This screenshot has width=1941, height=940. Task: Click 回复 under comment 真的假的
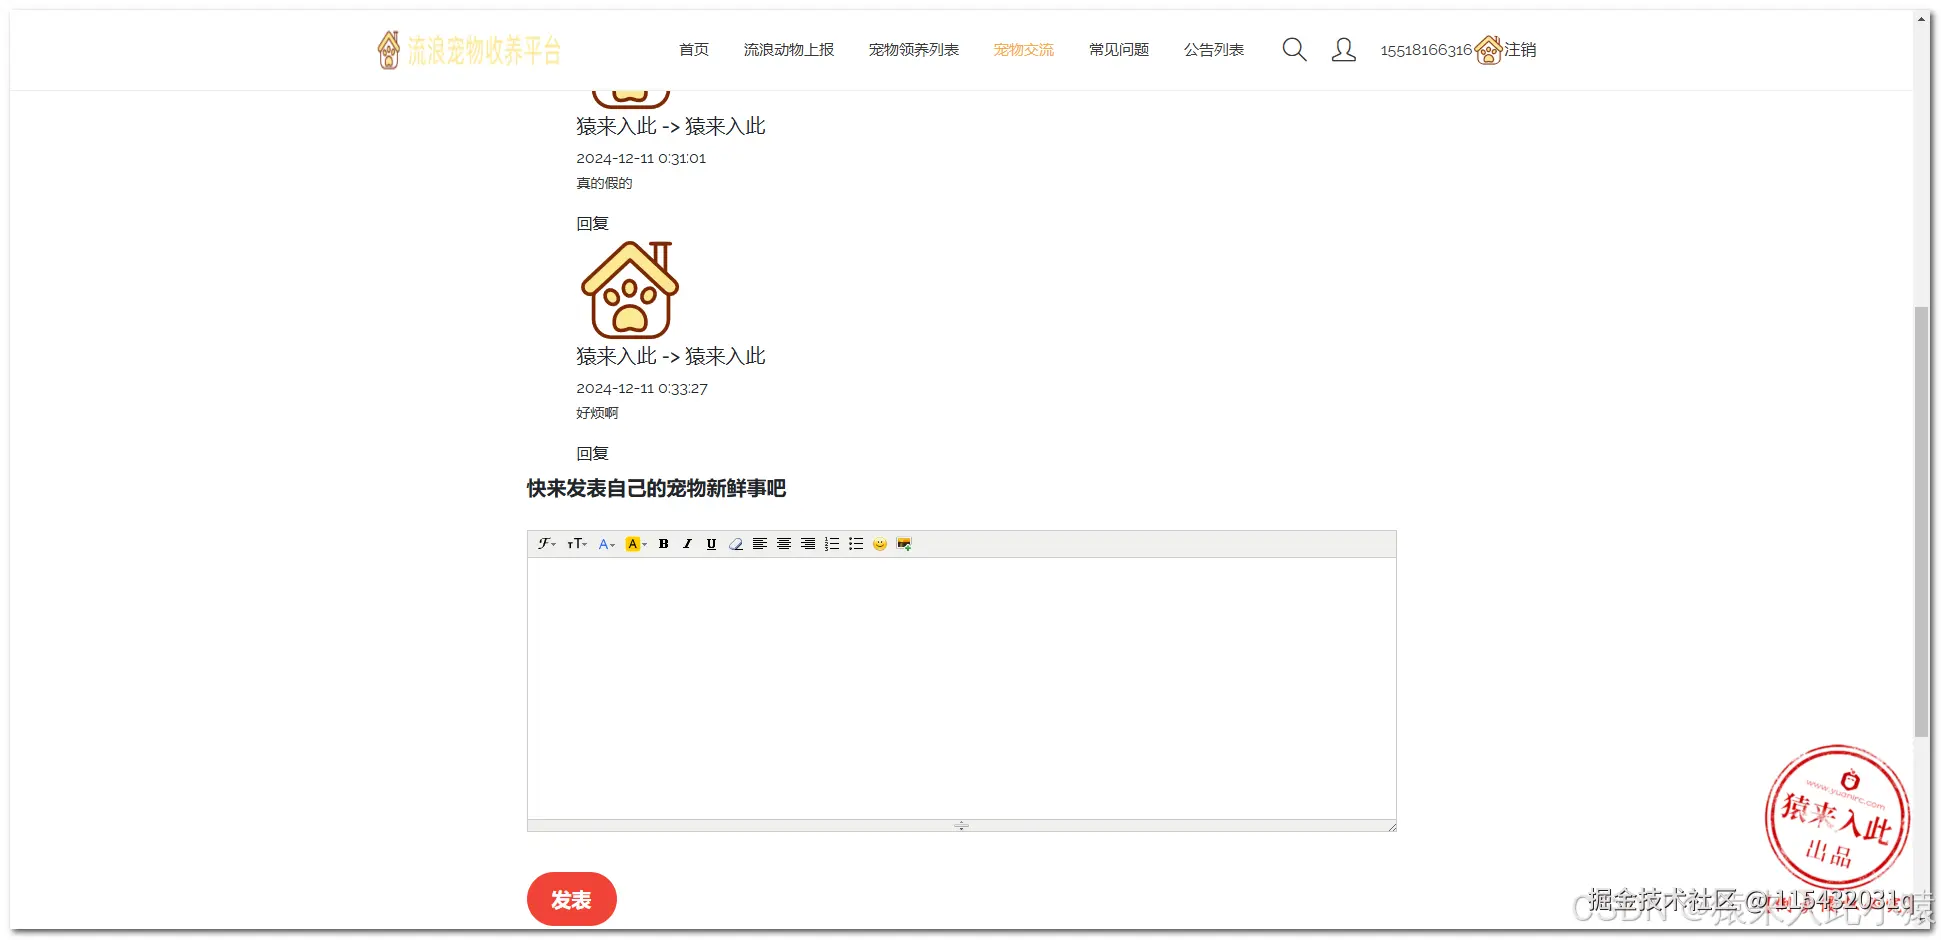pyautogui.click(x=592, y=224)
